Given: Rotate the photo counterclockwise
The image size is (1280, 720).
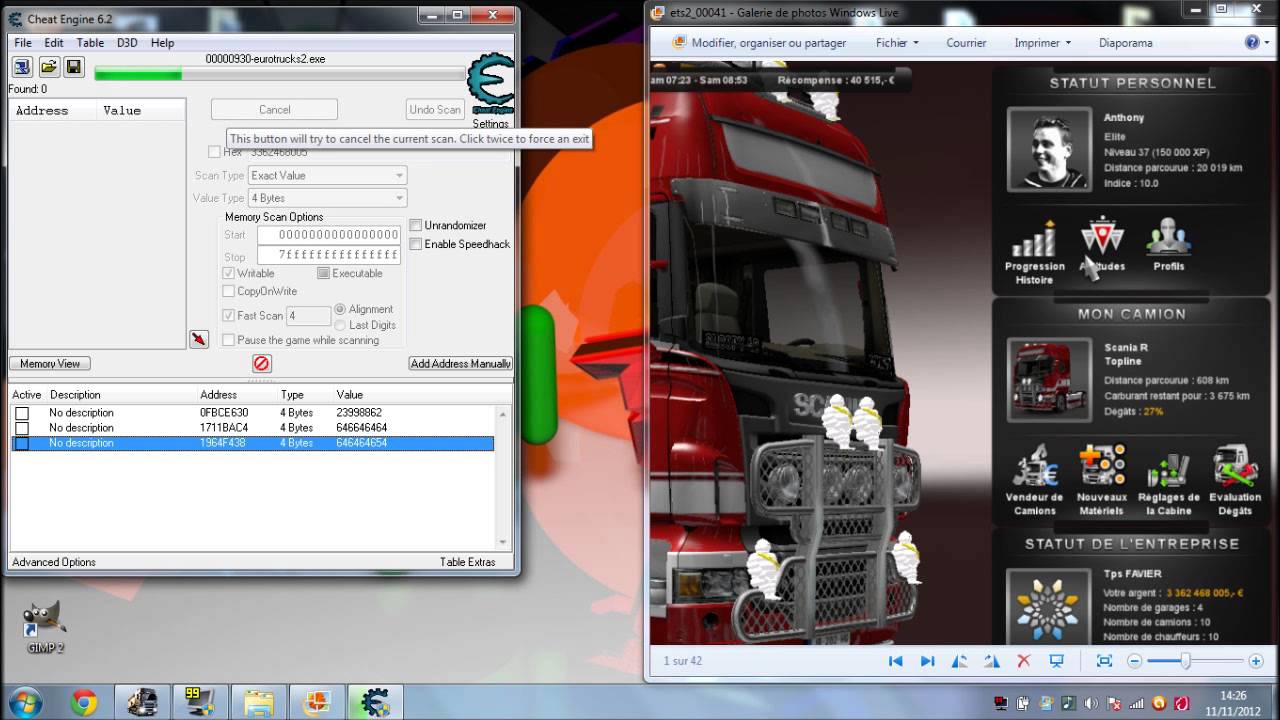Looking at the screenshot, I should tap(959, 661).
